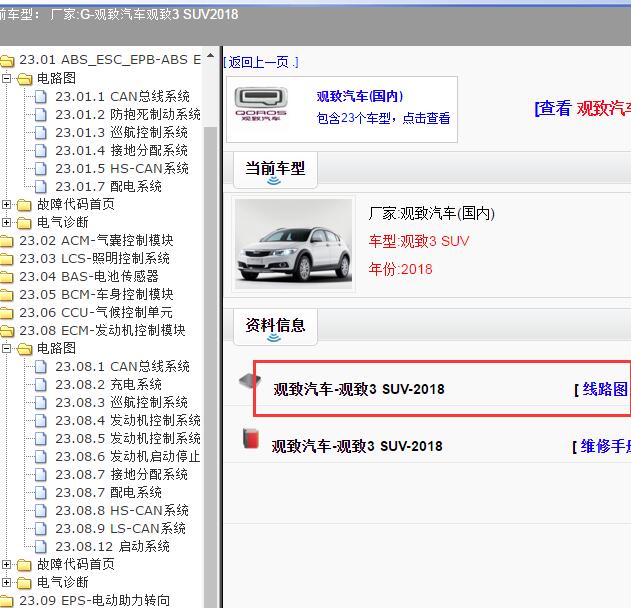Open 23.08.4 发动机控制系统 document
The image size is (631, 608).
128,420
